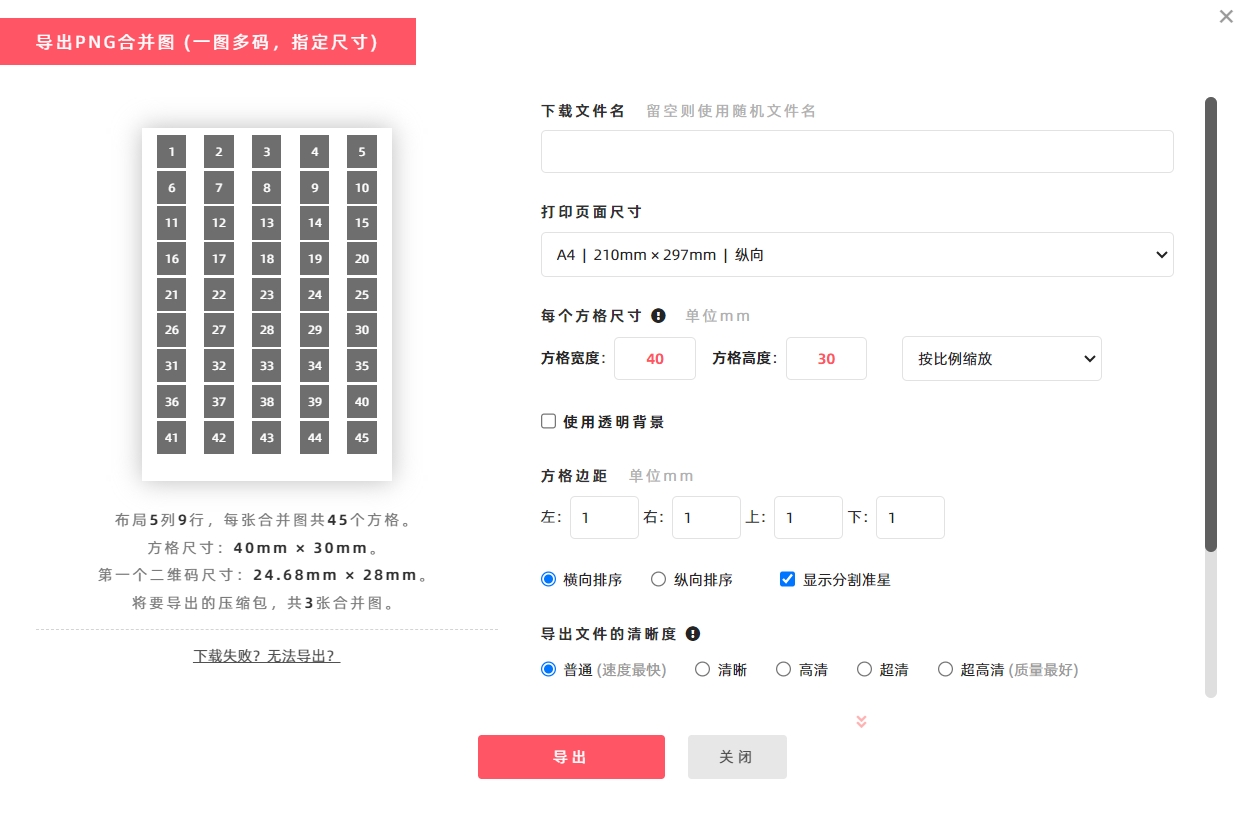1245x823 pixels.
Task: Choose 清晰 export quality
Action: tap(702, 670)
